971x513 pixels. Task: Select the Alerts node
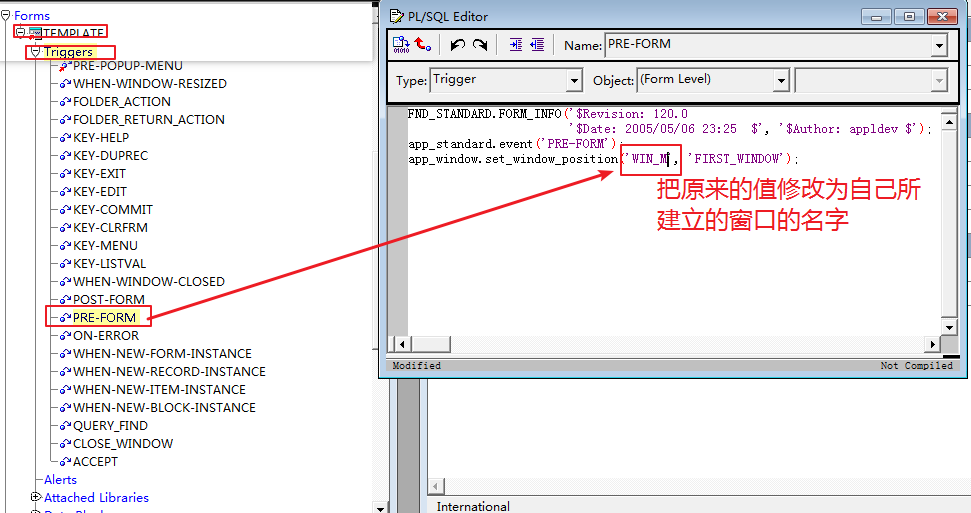(60, 479)
